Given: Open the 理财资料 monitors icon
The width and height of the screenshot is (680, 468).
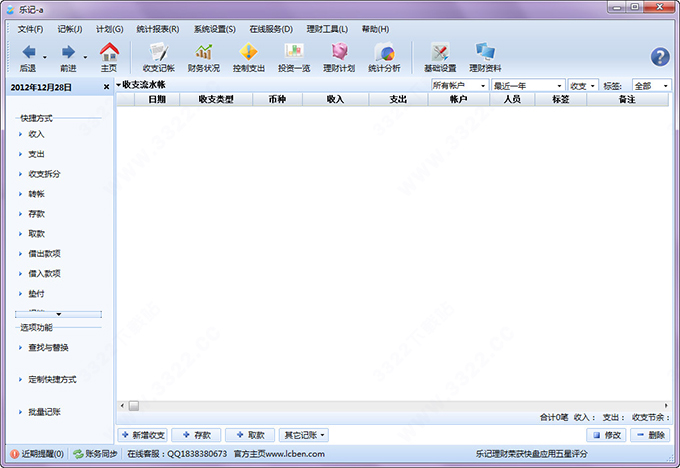Looking at the screenshot, I should tap(485, 52).
